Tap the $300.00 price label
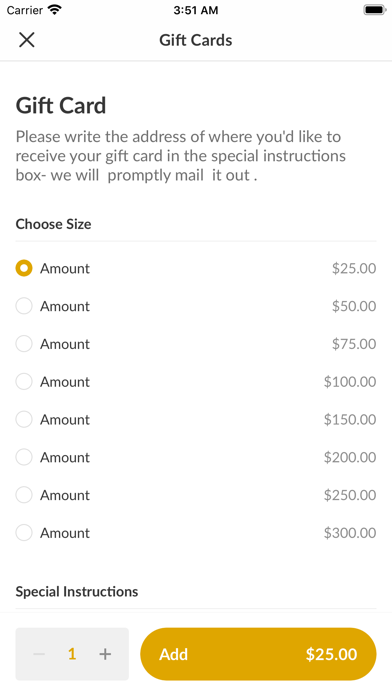392x696 pixels. (x=350, y=533)
